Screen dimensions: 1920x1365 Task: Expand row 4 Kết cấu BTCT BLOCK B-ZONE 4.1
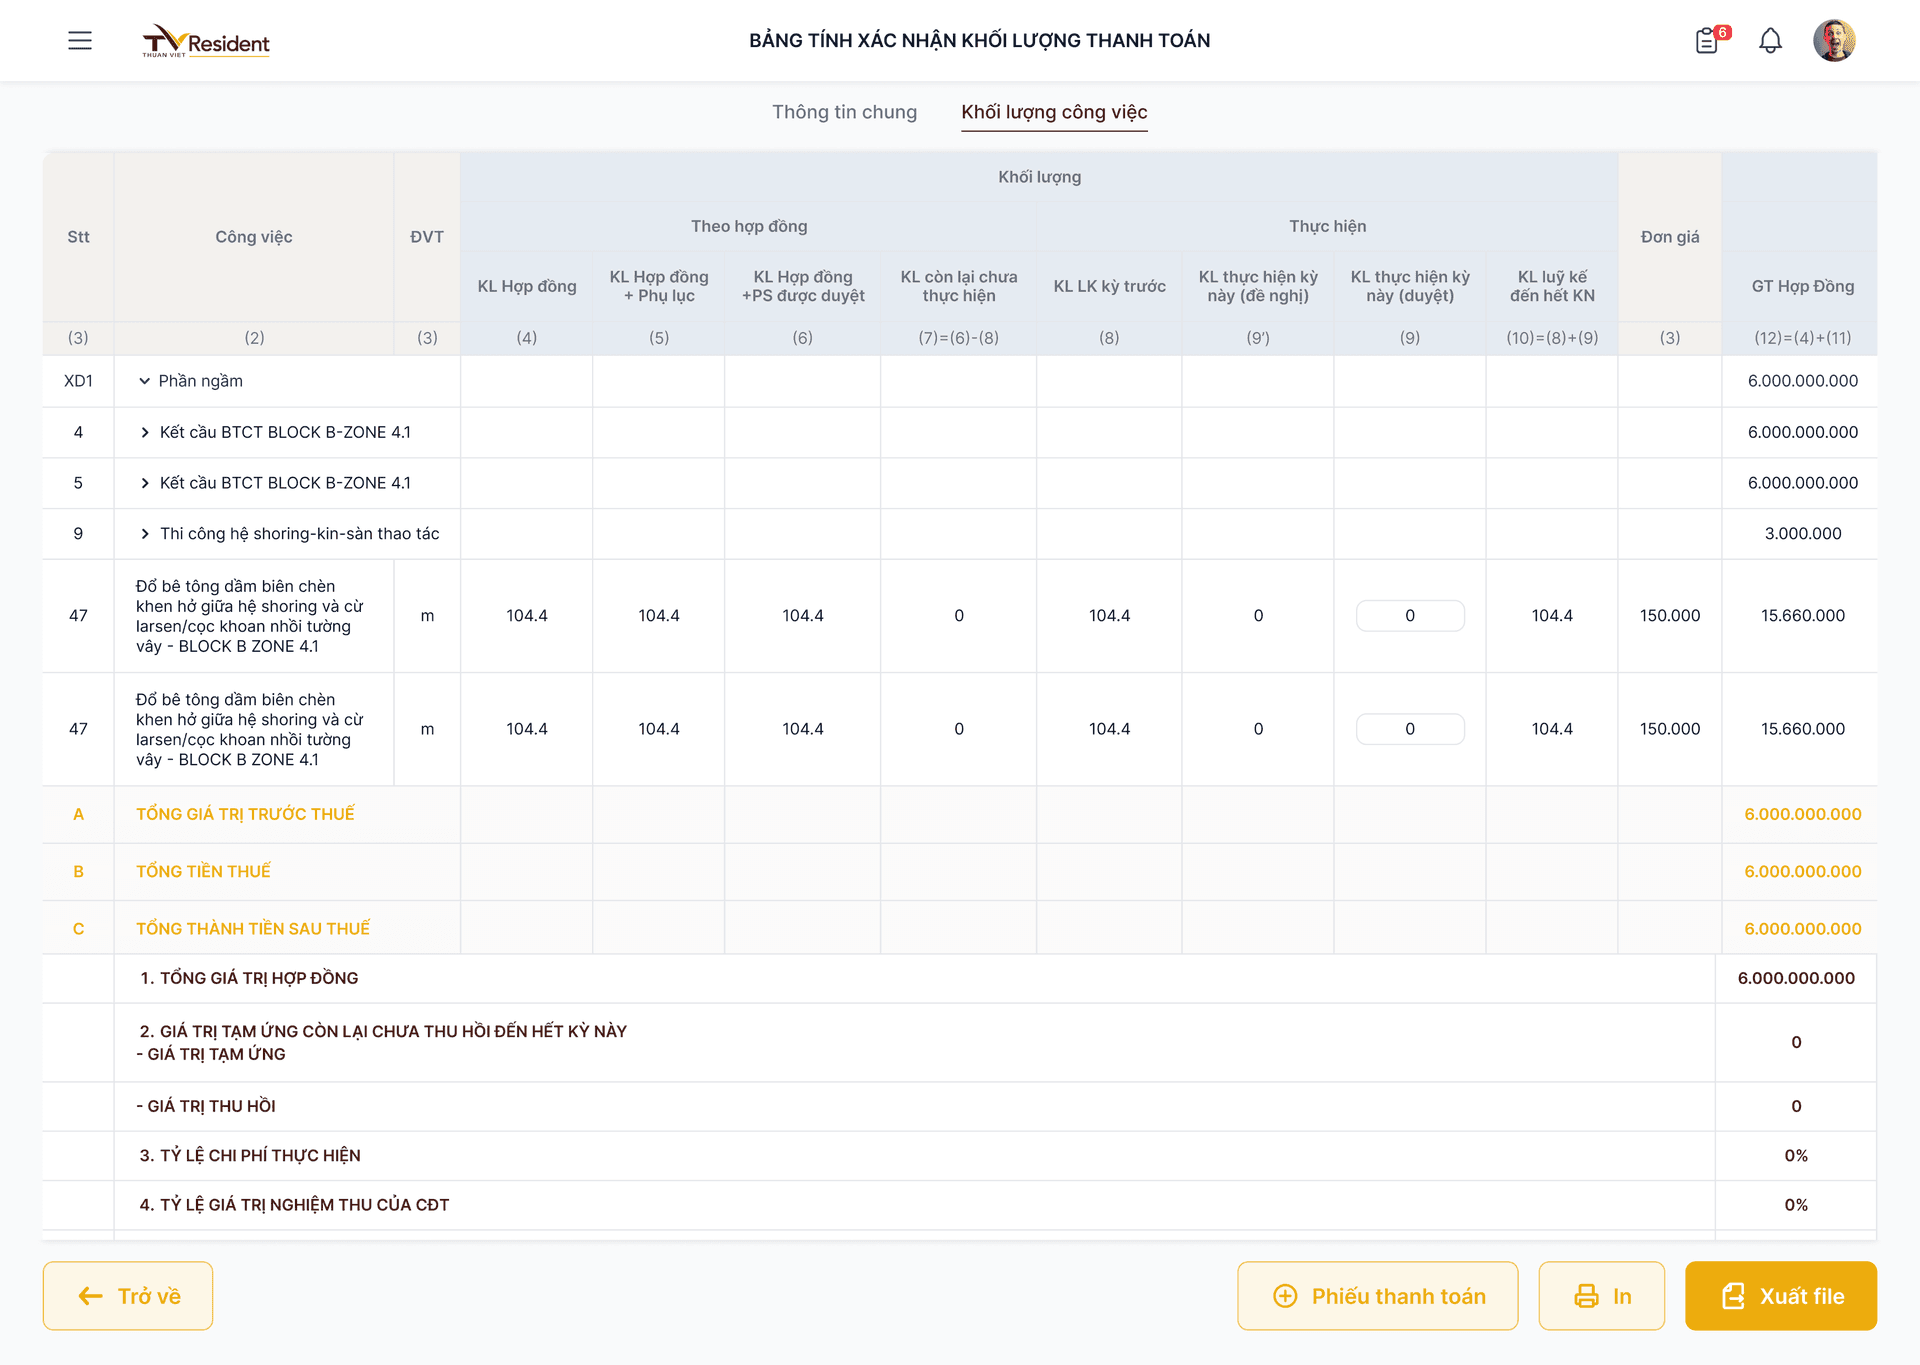click(145, 432)
